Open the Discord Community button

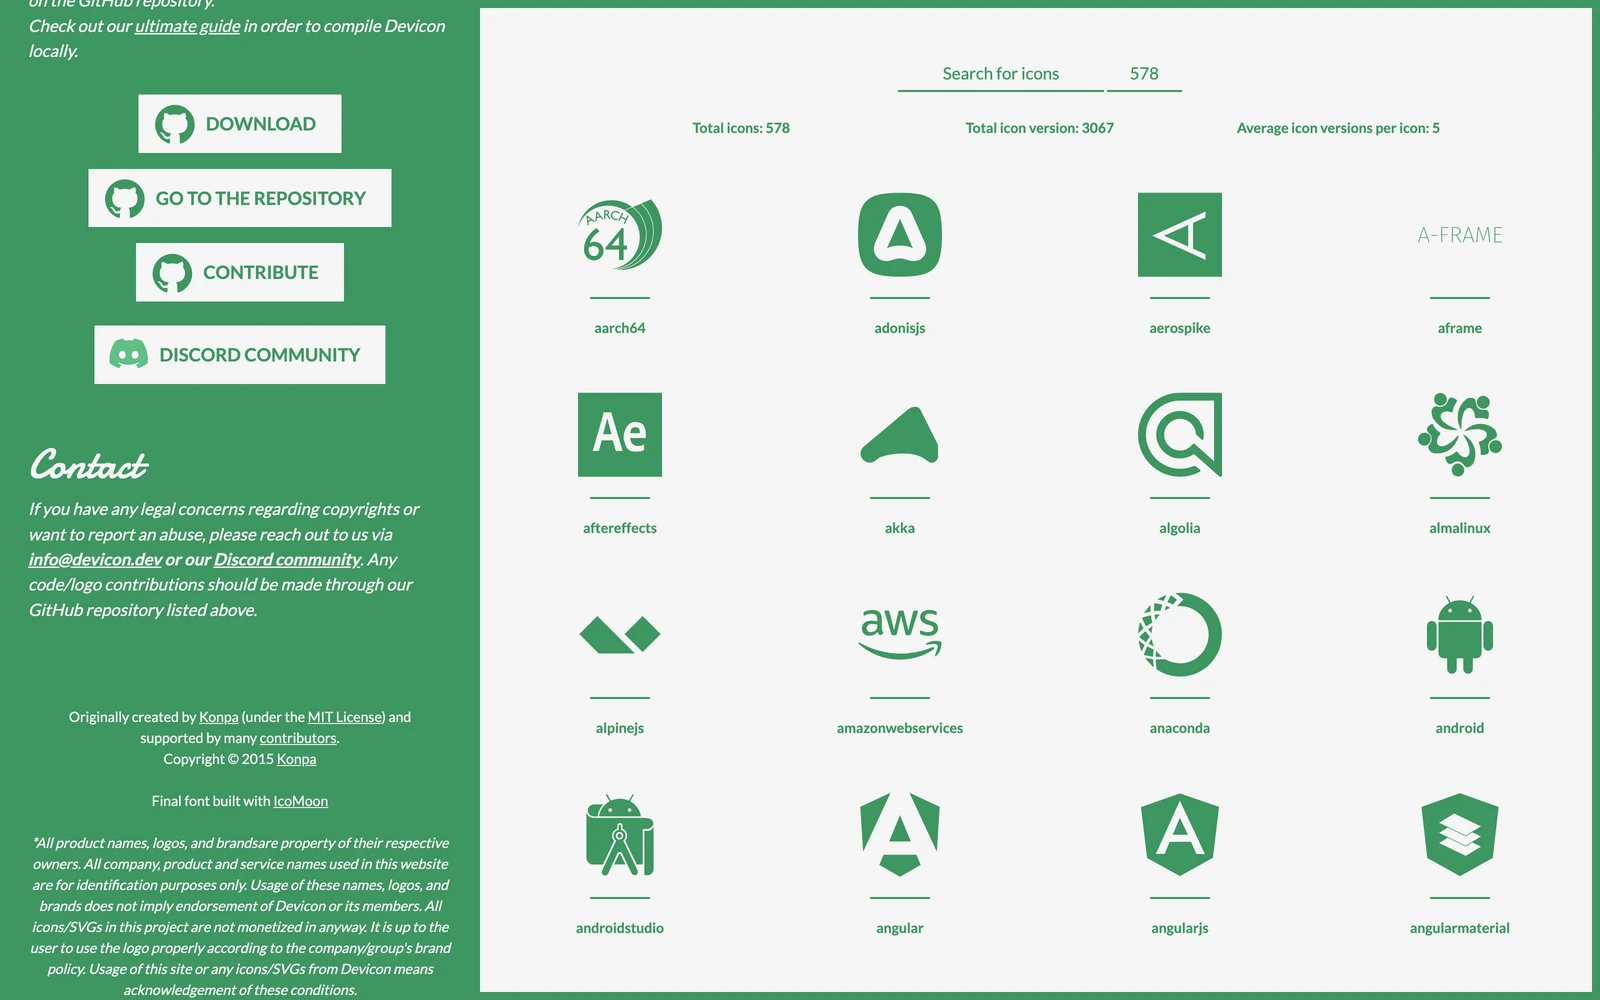240,355
